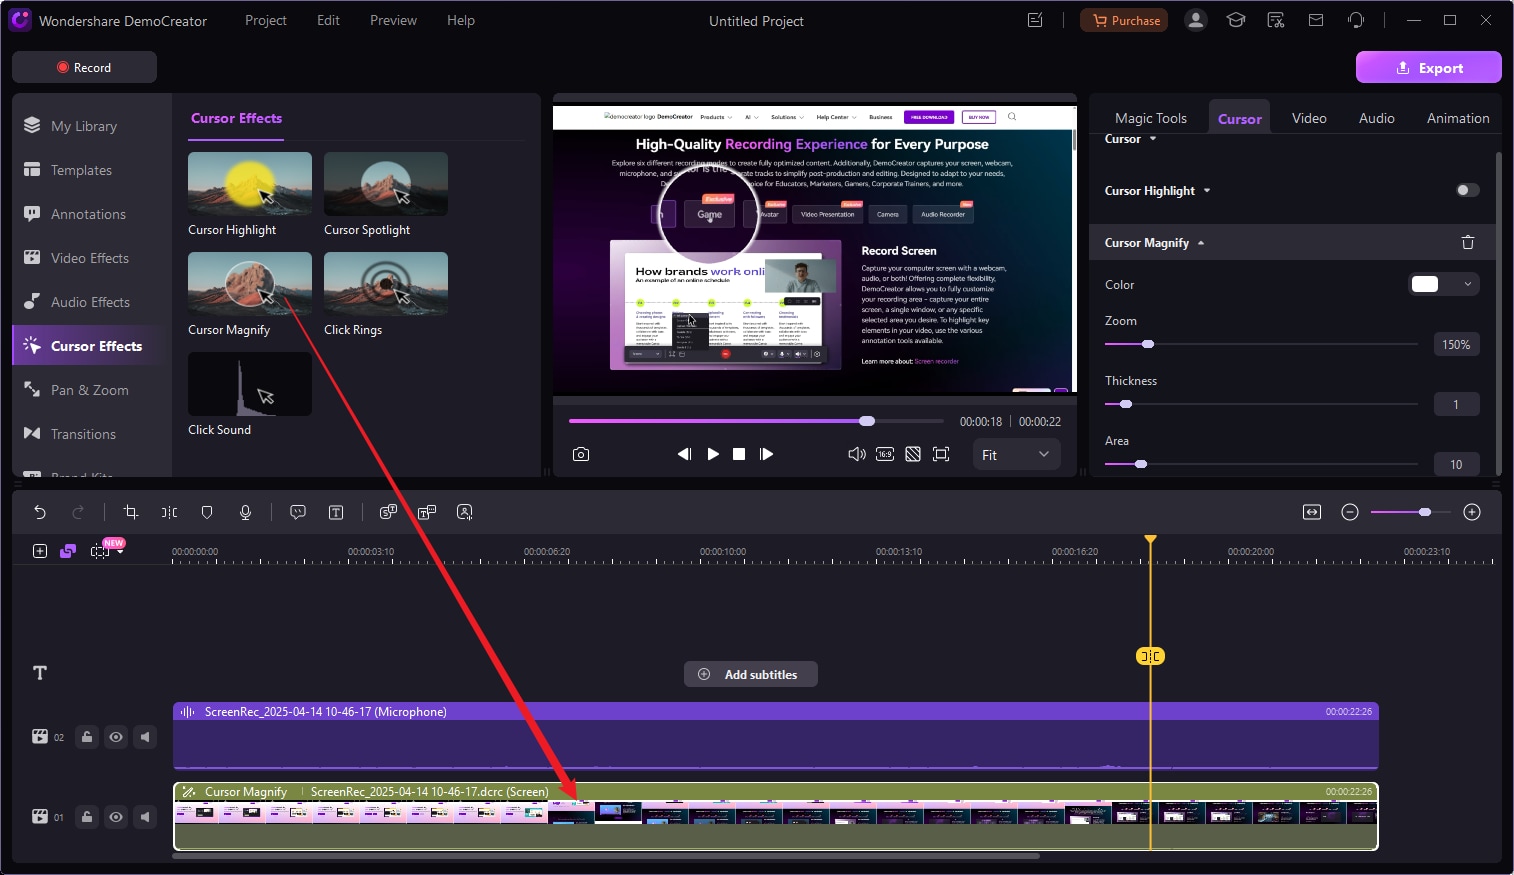Click the support headset icon
1514x875 pixels.
click(x=1356, y=20)
